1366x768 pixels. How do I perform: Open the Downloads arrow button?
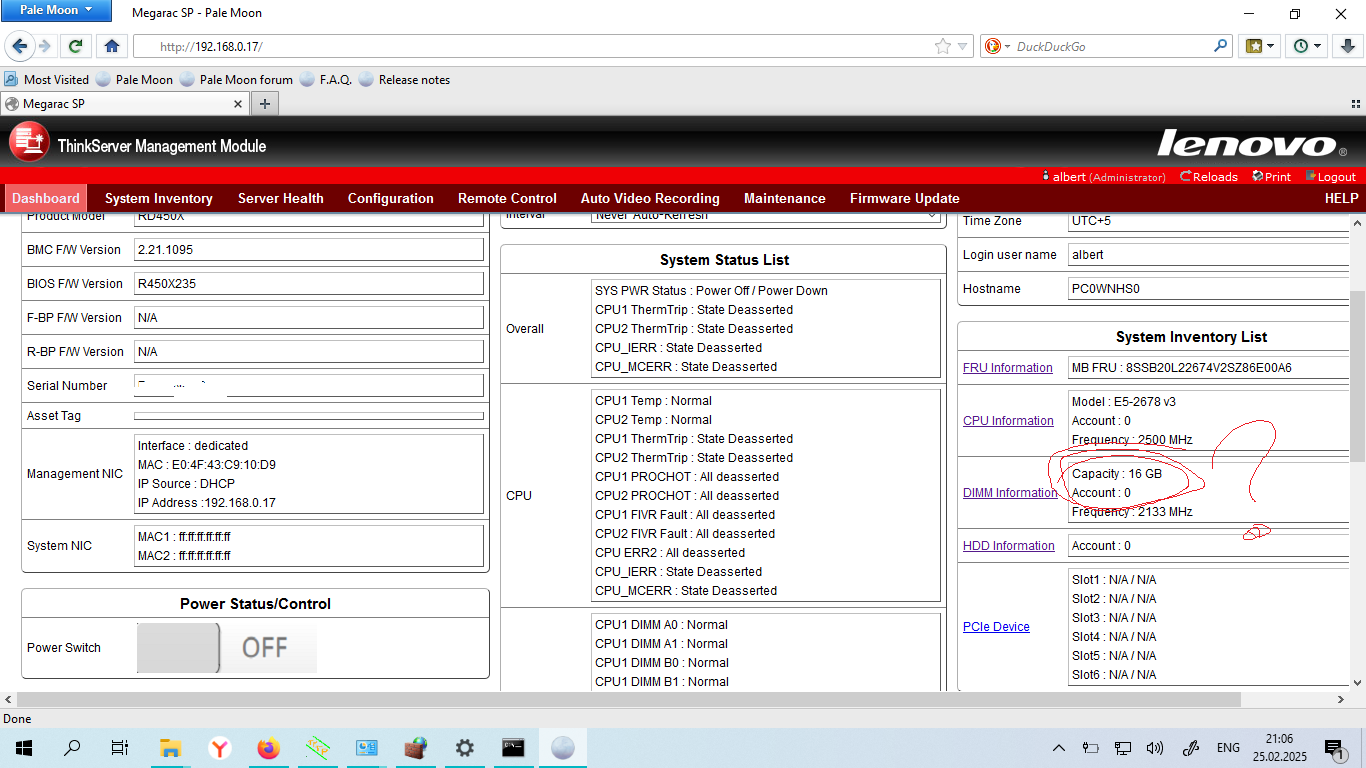tap(1347, 46)
